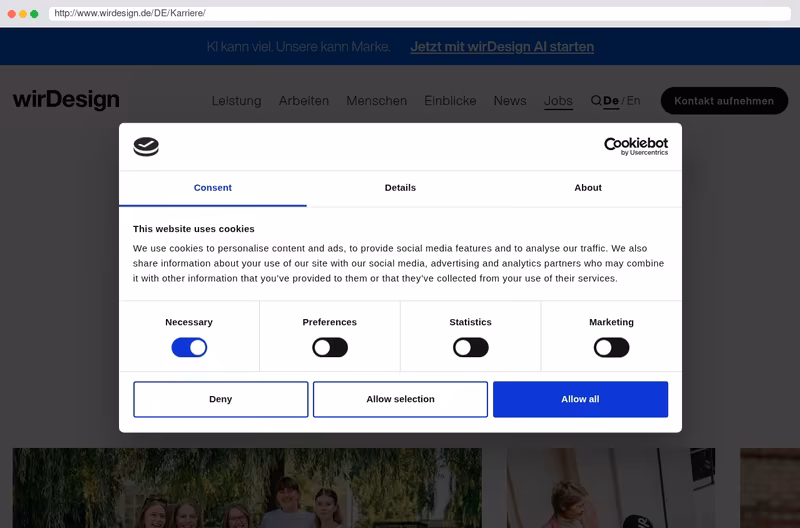
Task: Click the 'KI kann viel. Unsere kann Marke.' text
Action: coord(298,46)
